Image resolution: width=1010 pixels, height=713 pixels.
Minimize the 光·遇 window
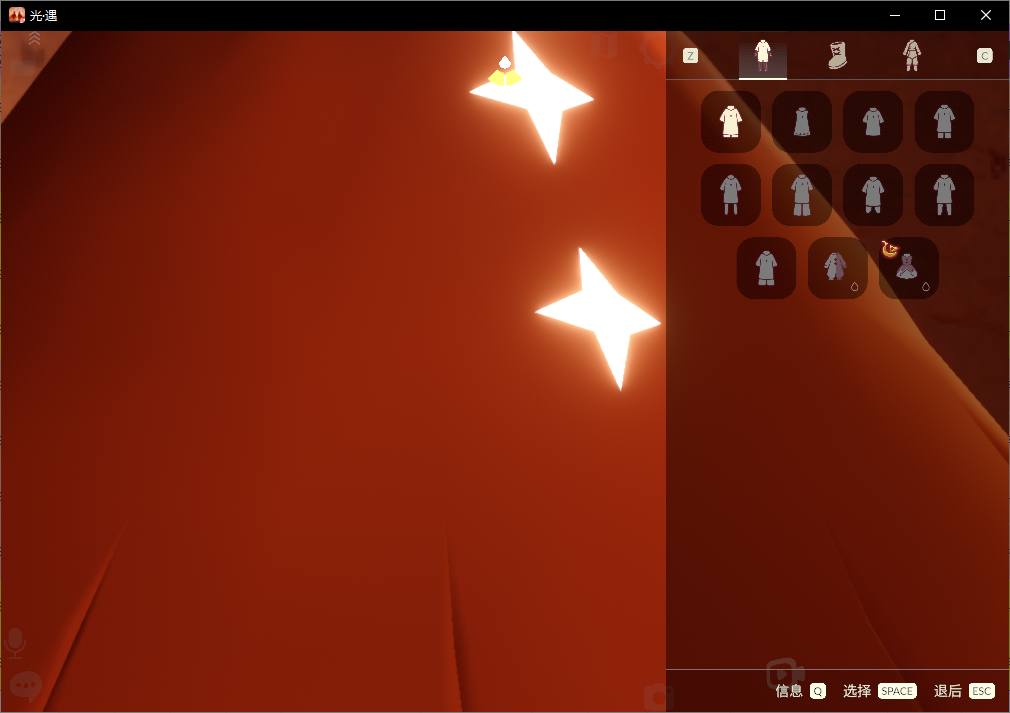point(895,15)
